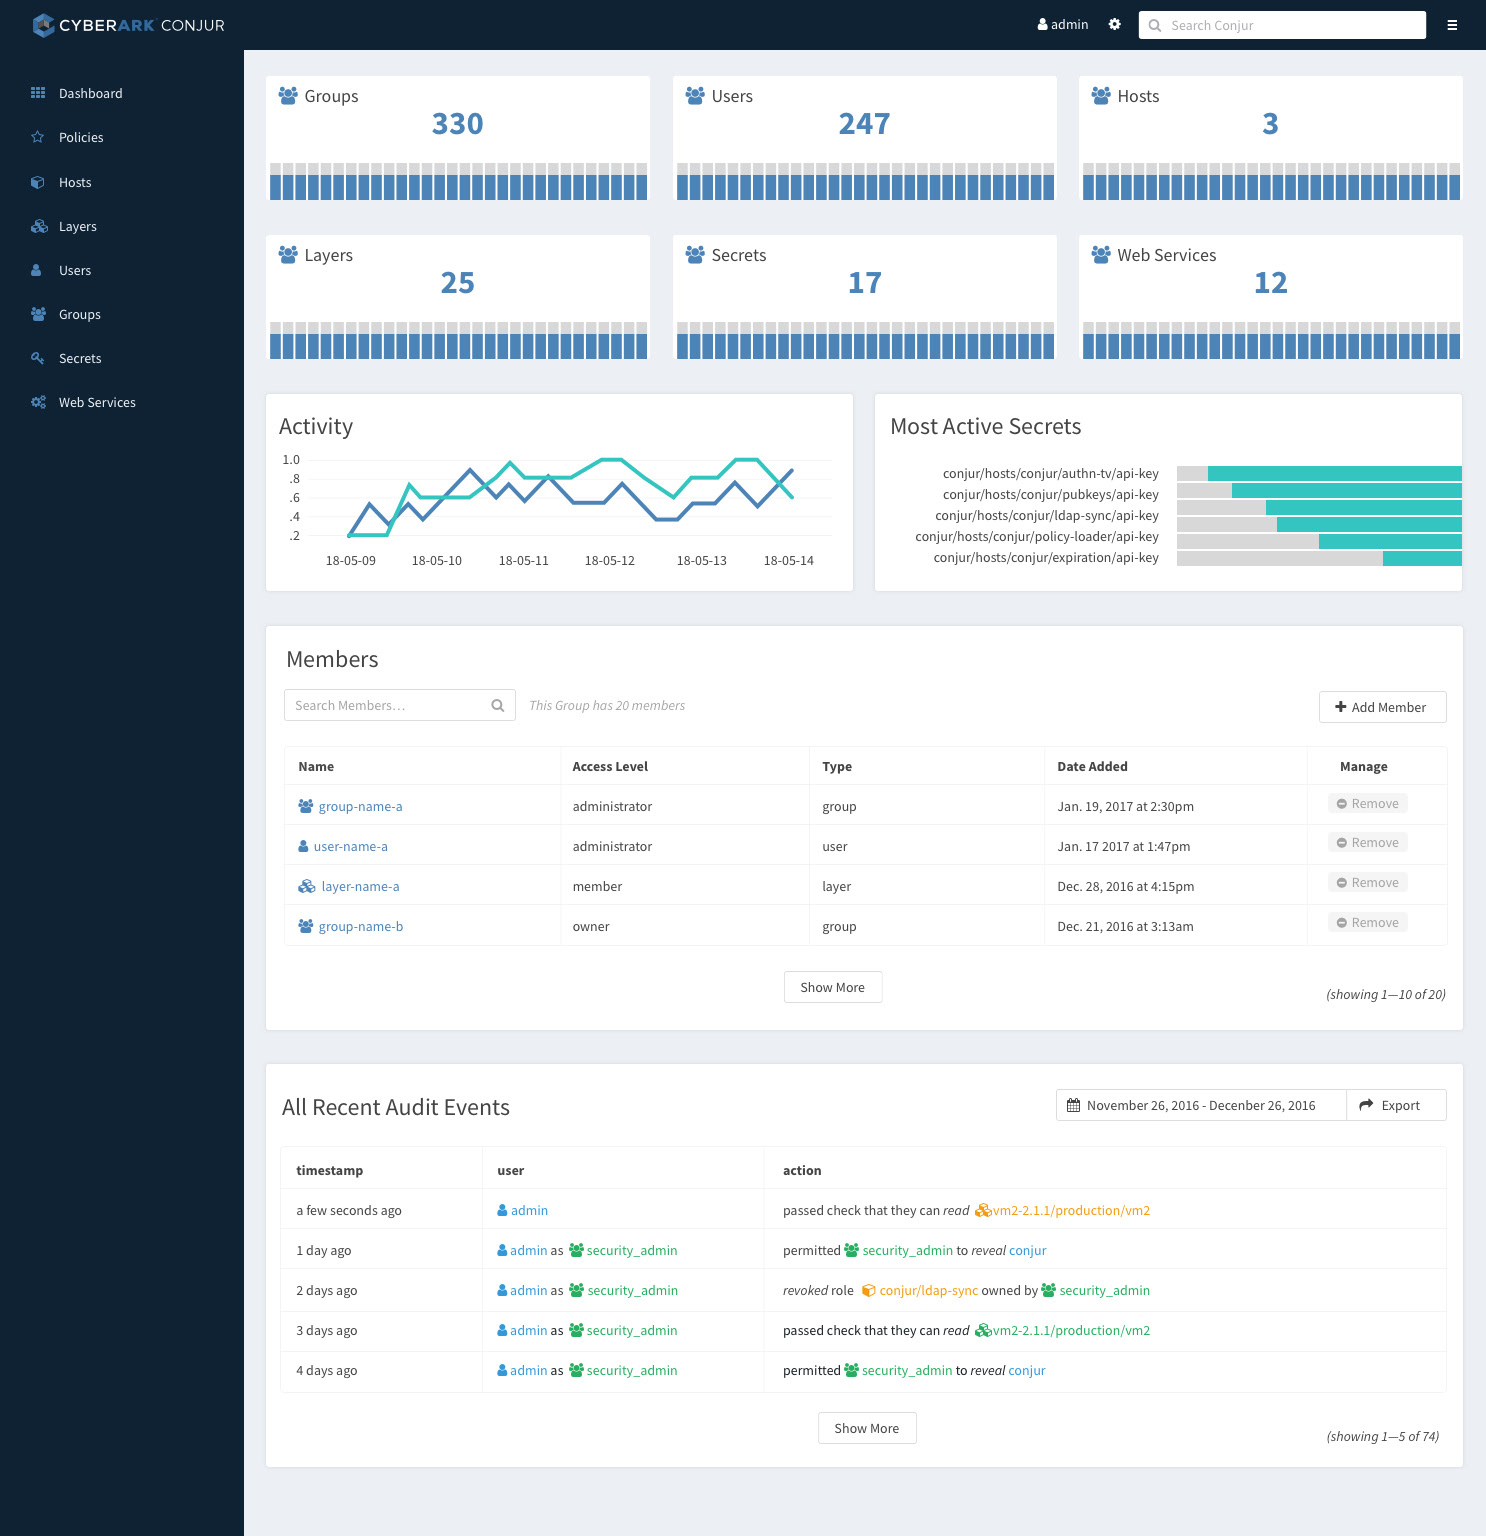
Task: Open the settings gear icon in header
Action: [1114, 25]
